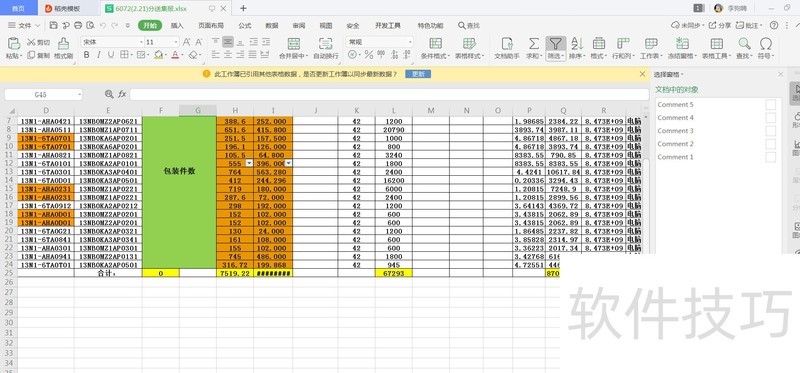Toggle bold formatting button

pyautogui.click(x=86, y=55)
